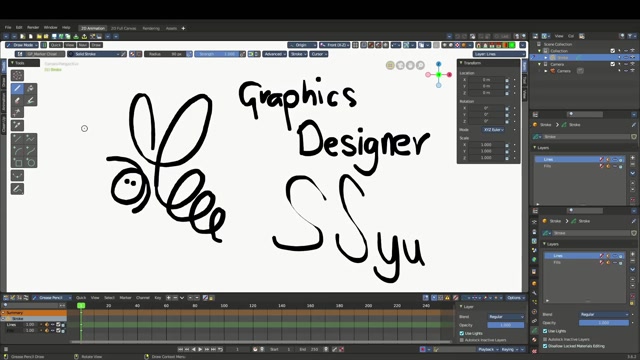Select the Eyedropper tool

tap(17, 125)
